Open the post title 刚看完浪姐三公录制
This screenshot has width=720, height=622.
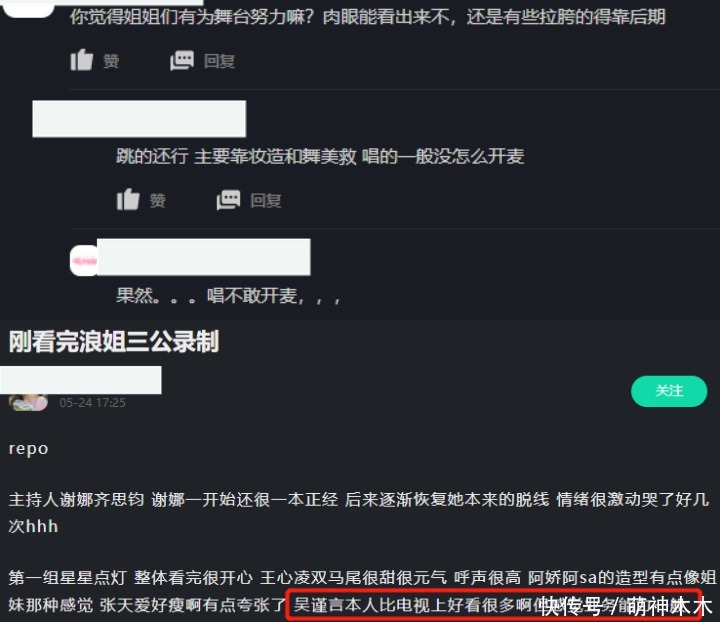click(114, 342)
